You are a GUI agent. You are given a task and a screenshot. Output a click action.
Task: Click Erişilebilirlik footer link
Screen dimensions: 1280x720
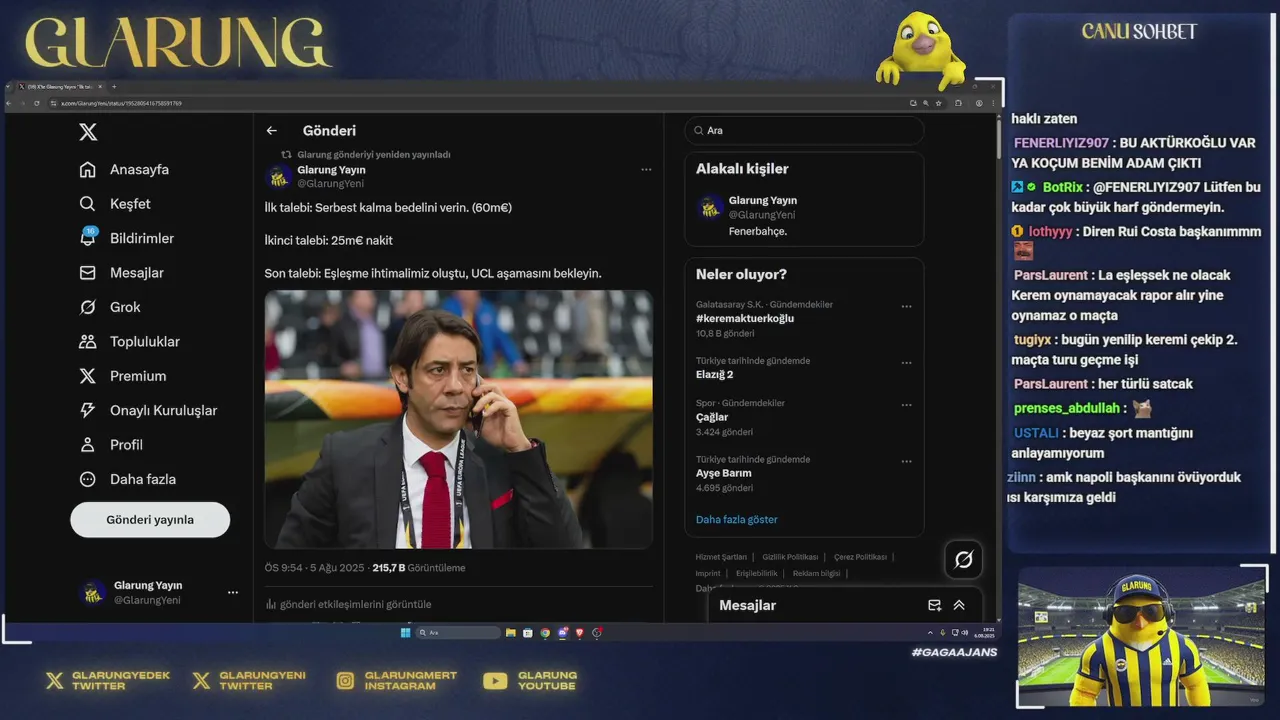(757, 573)
